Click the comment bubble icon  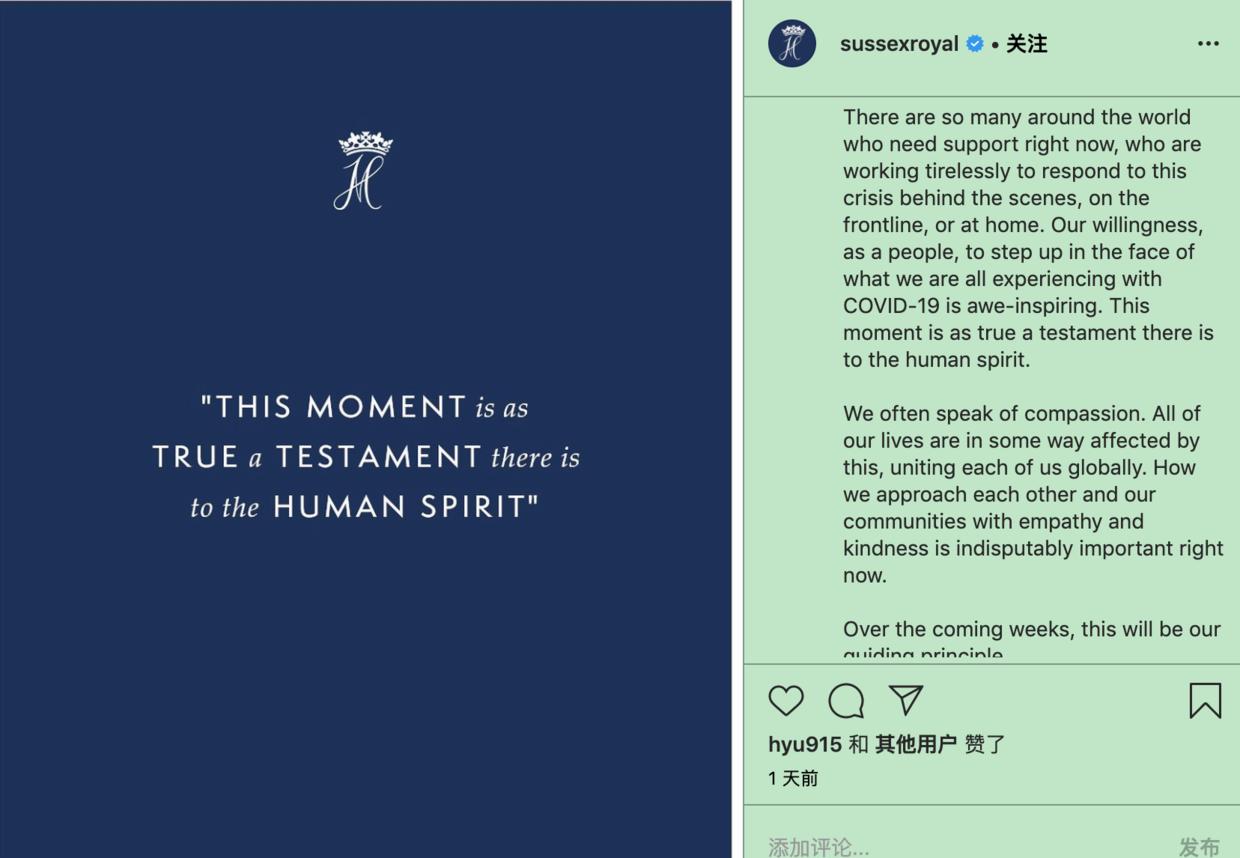point(846,701)
